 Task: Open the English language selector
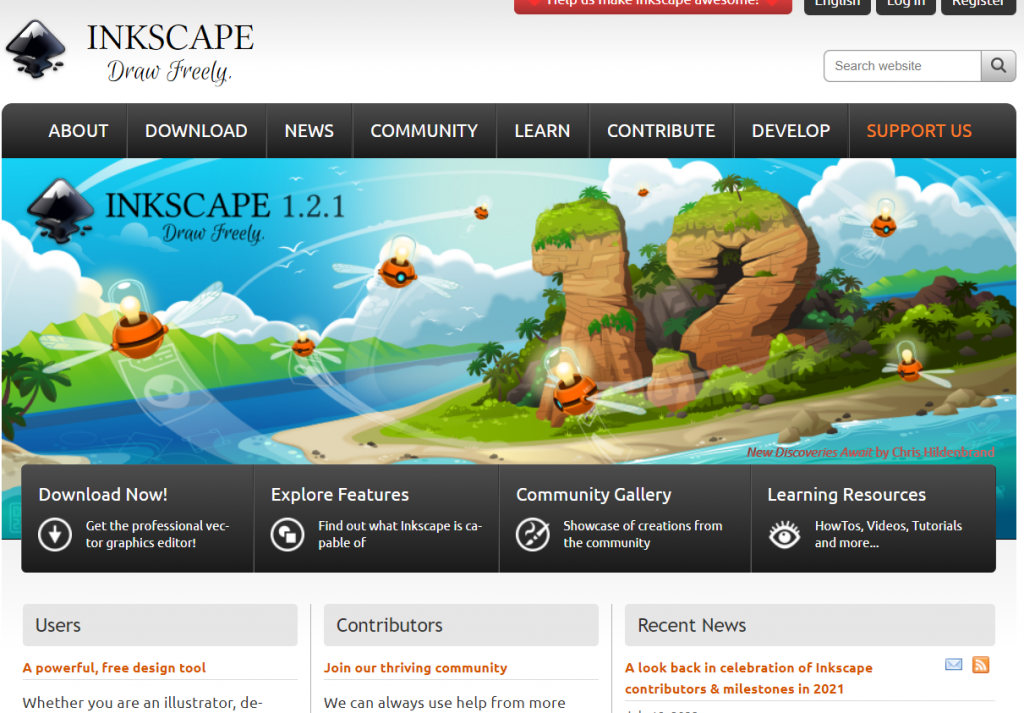837,6
